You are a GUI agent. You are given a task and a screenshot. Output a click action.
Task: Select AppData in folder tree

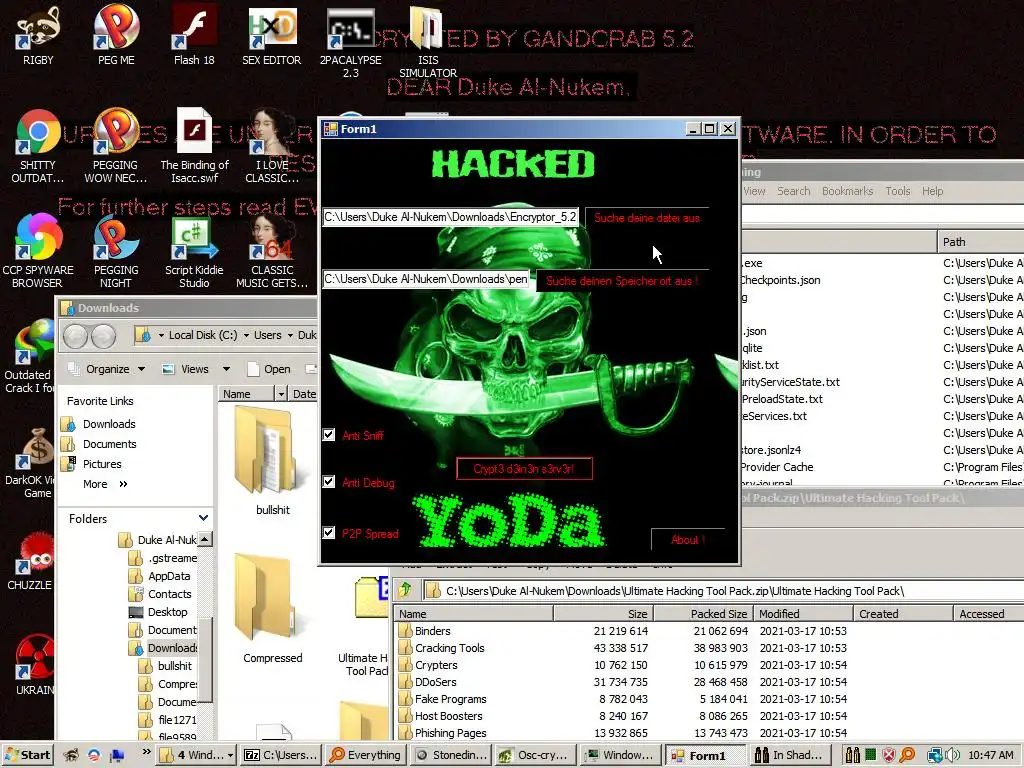click(161, 576)
